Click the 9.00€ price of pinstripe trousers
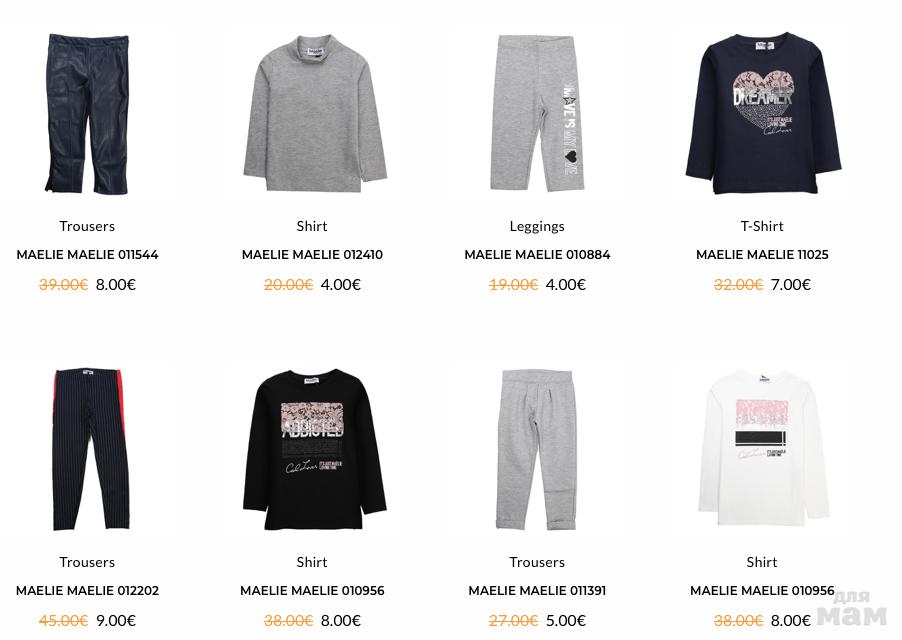902x640 pixels. [x=116, y=620]
